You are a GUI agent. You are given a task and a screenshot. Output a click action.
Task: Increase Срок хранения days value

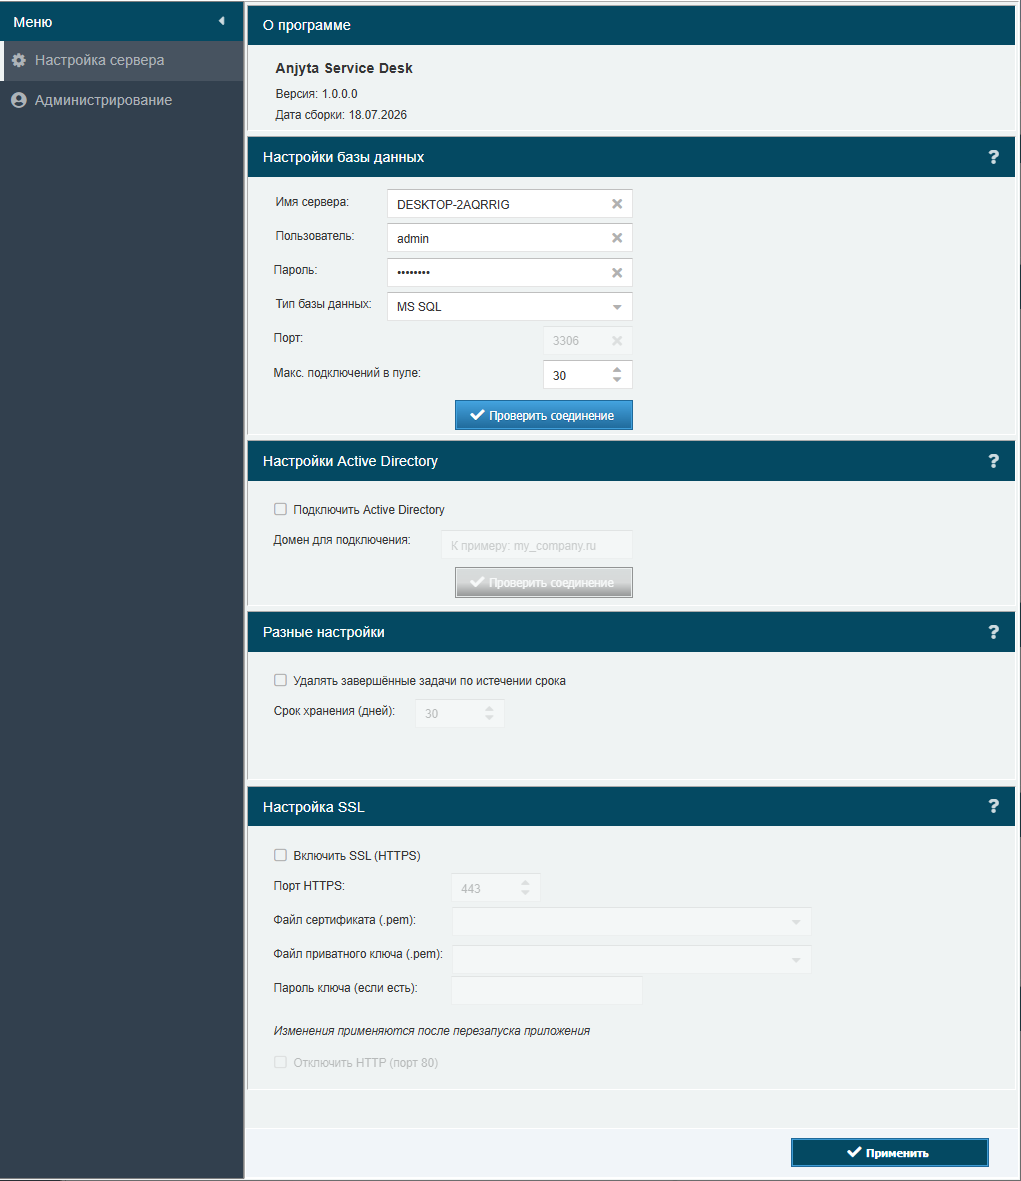(489, 708)
